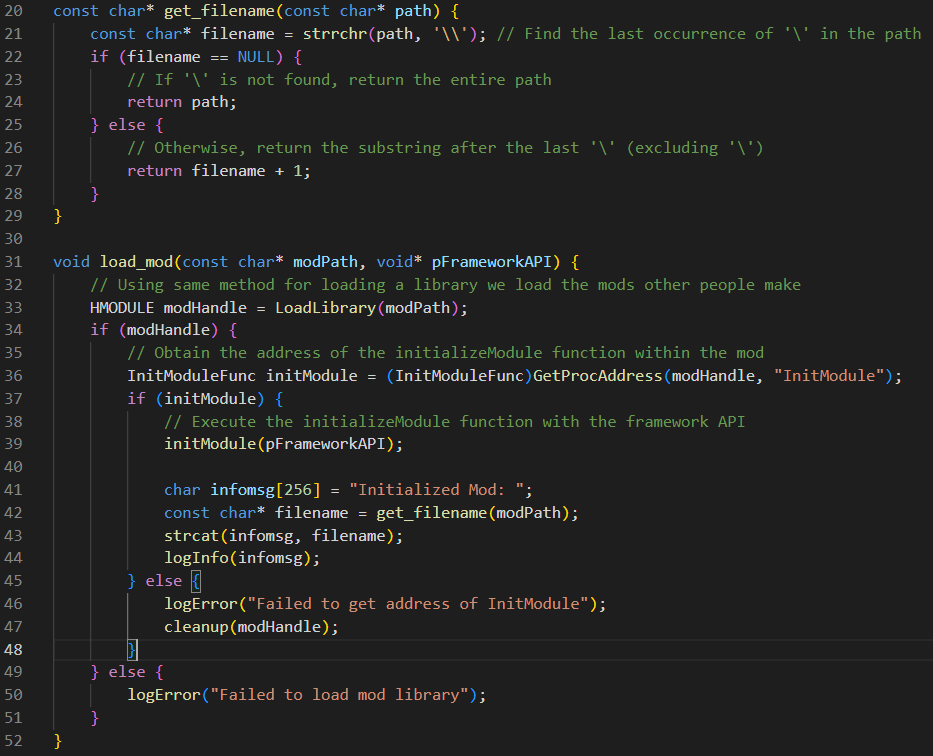Click NULL keyword on line 22
Viewport: 933px width, 756px height.
click(x=256, y=57)
